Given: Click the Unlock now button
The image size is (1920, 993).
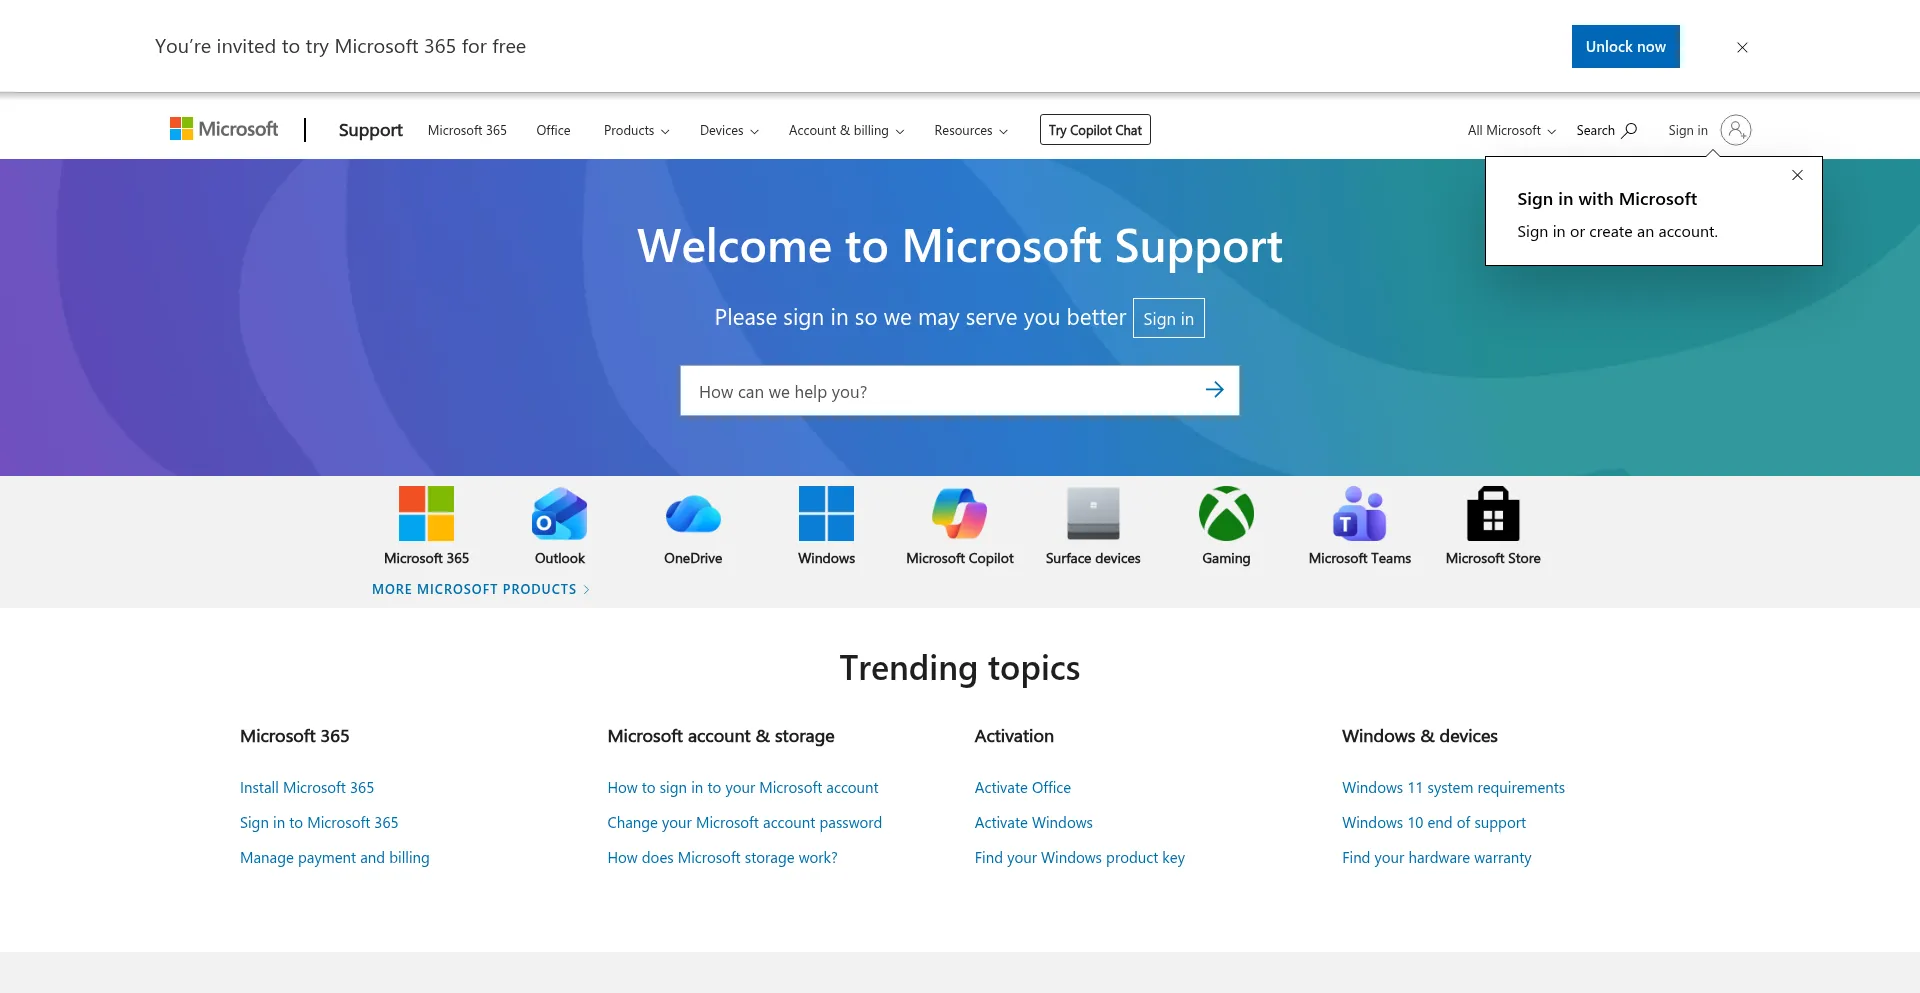Looking at the screenshot, I should 1625,47.
